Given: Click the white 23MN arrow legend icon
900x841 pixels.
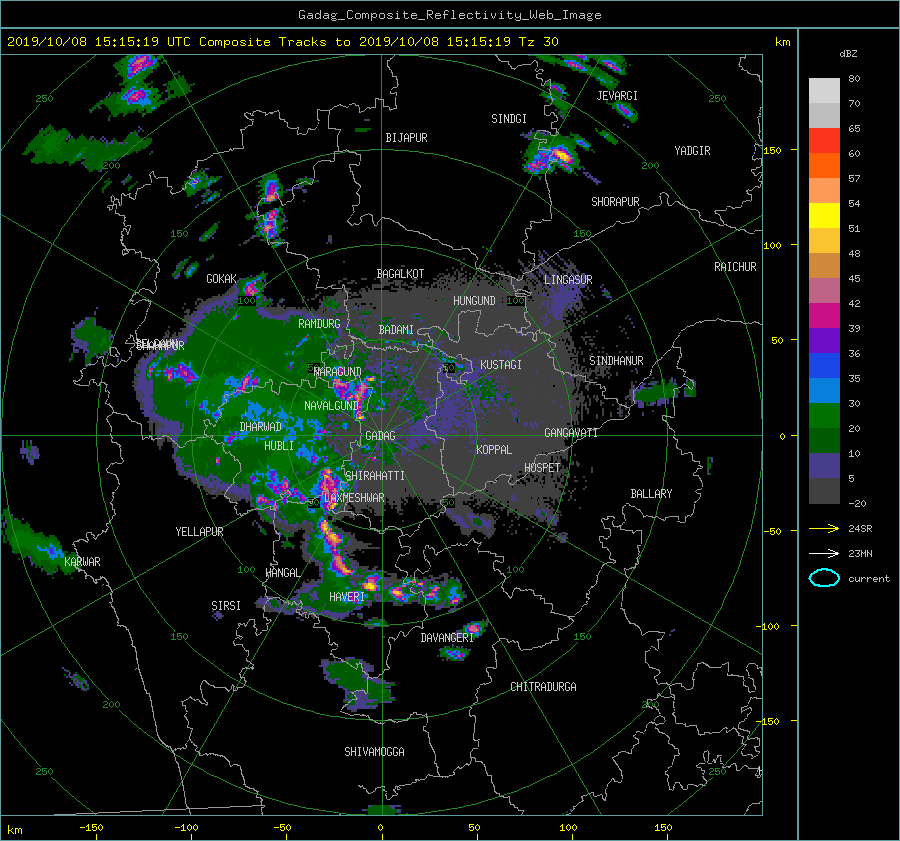Looking at the screenshot, I should click(x=824, y=553).
